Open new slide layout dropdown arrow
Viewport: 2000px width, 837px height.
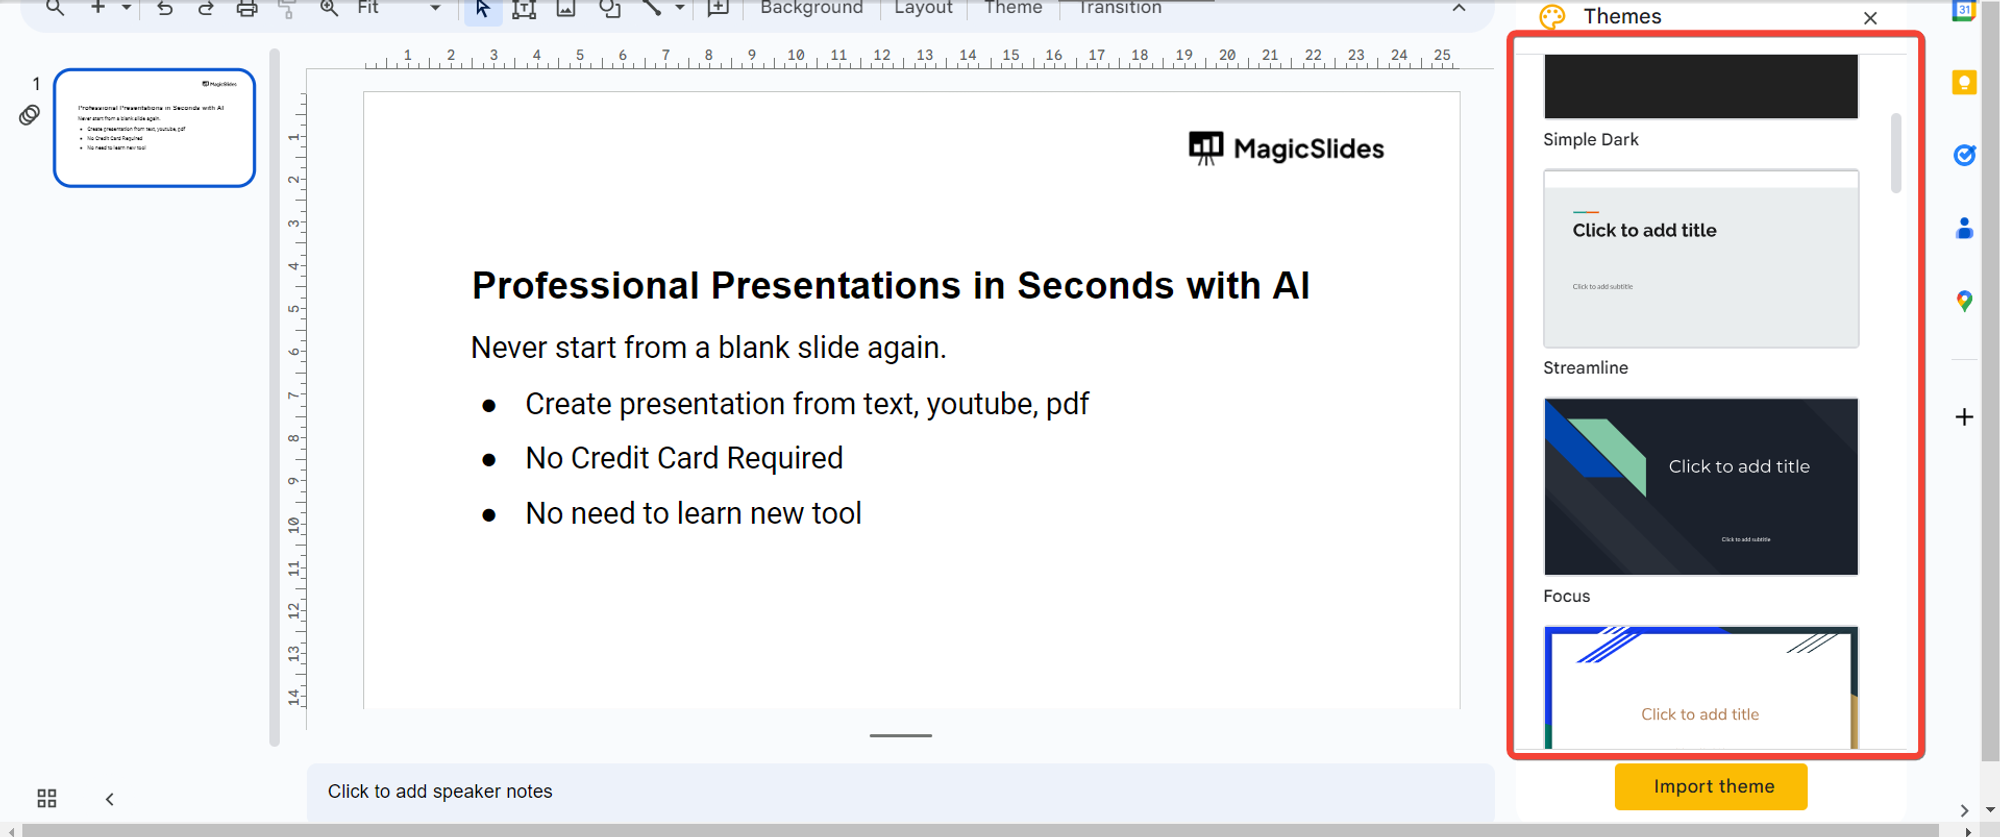point(127,8)
